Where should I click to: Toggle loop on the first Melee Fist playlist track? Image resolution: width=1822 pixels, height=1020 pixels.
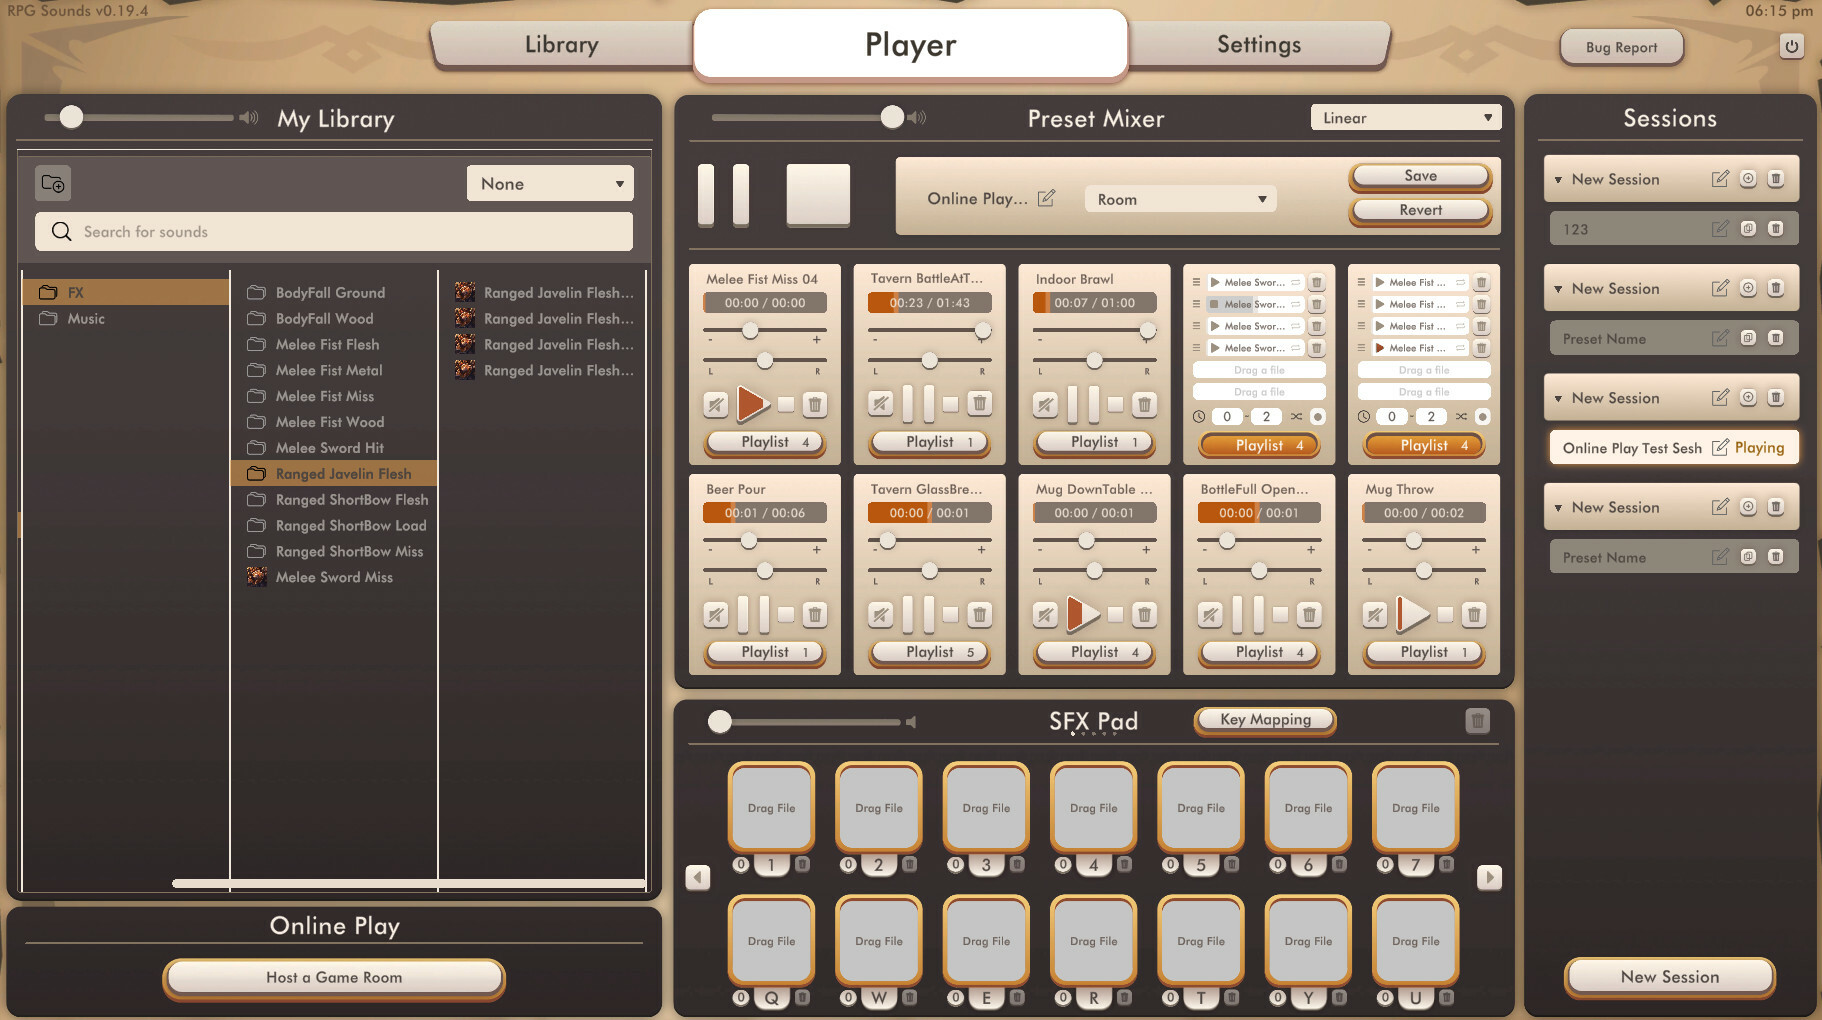pyautogui.click(x=1461, y=282)
